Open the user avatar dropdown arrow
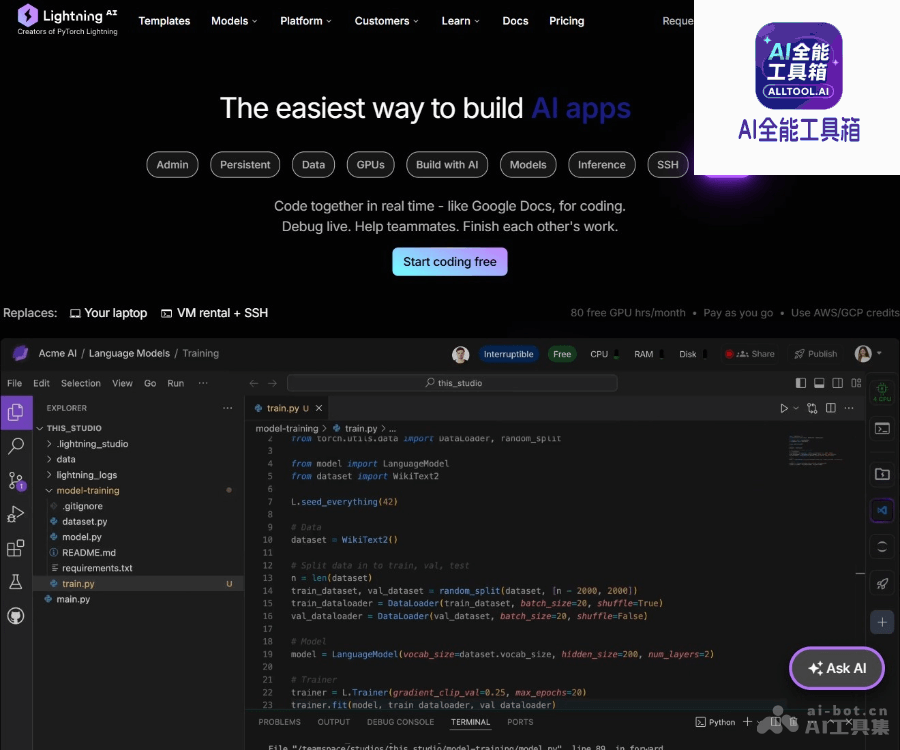 [x=879, y=353]
